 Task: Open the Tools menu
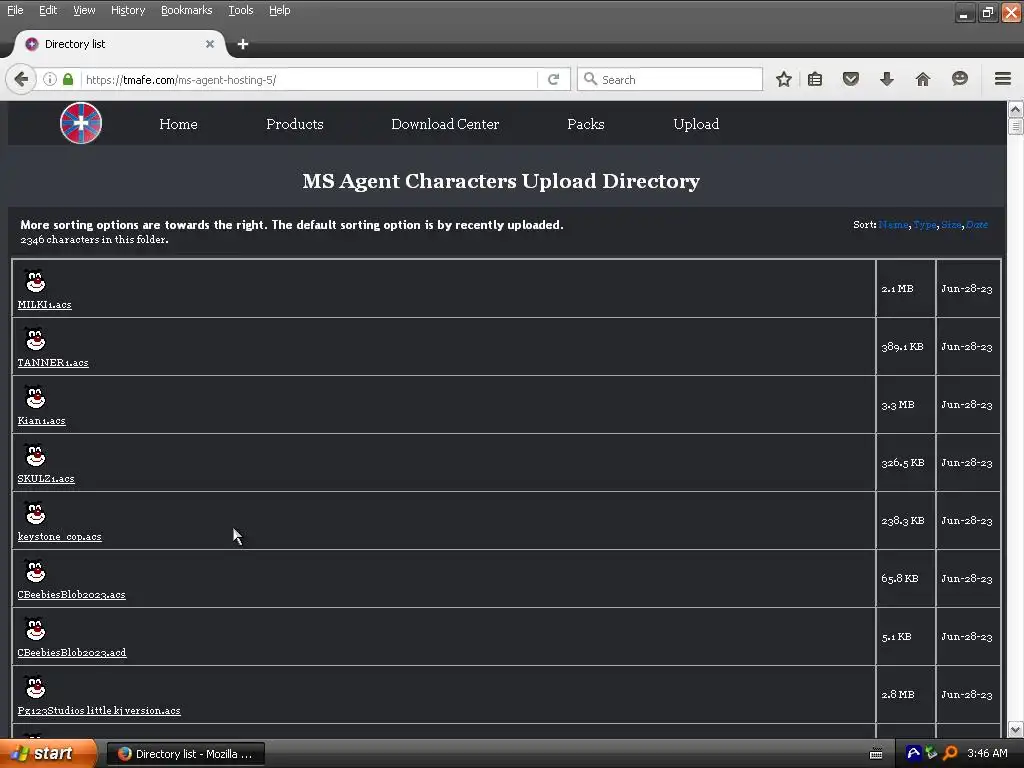coord(241,10)
